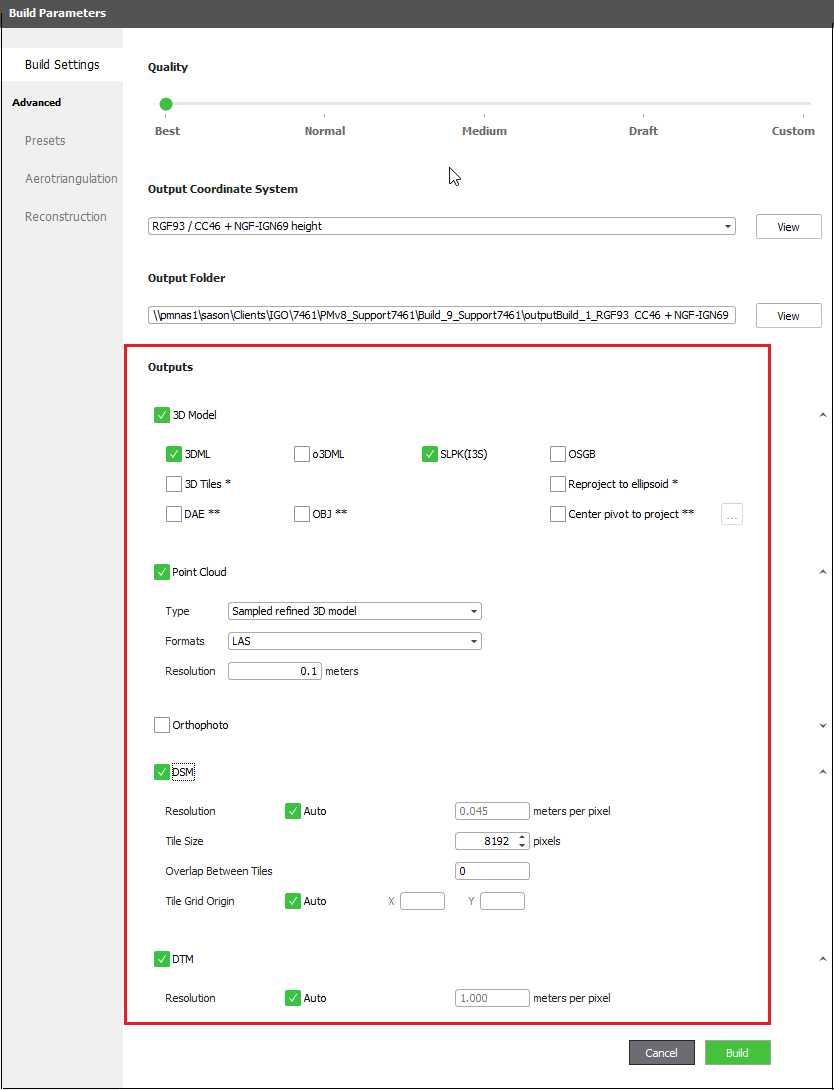Enable the Orthophoto output
The image size is (834, 1090).
point(162,725)
